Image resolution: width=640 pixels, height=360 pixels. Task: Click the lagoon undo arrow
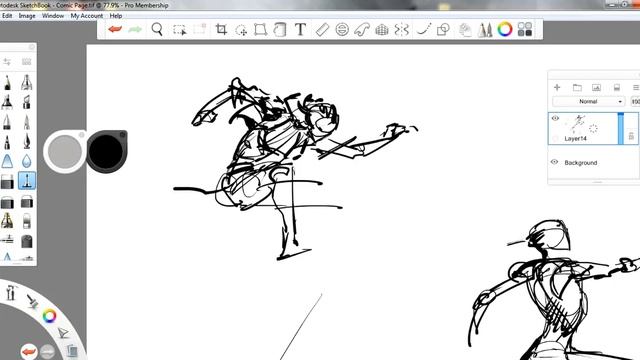coord(28,351)
